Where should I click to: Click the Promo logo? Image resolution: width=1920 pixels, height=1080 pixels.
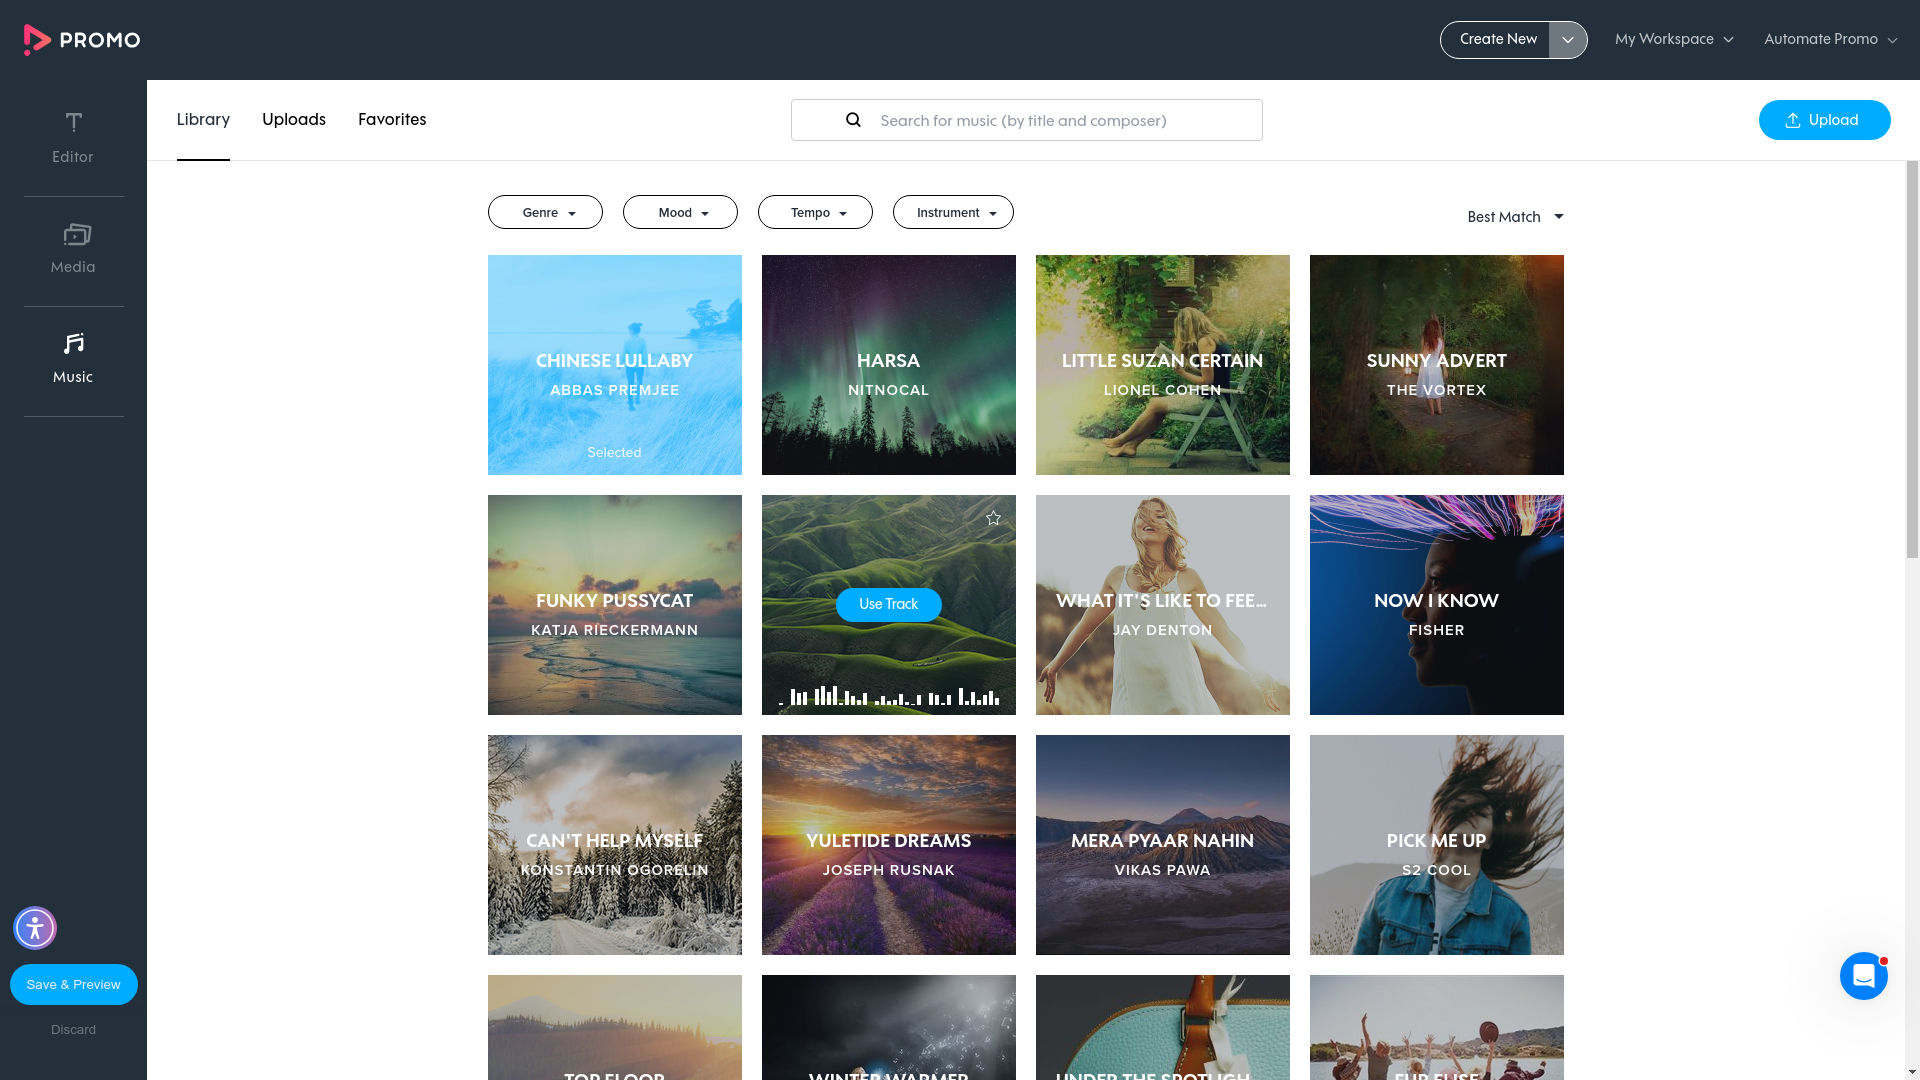pos(82,40)
